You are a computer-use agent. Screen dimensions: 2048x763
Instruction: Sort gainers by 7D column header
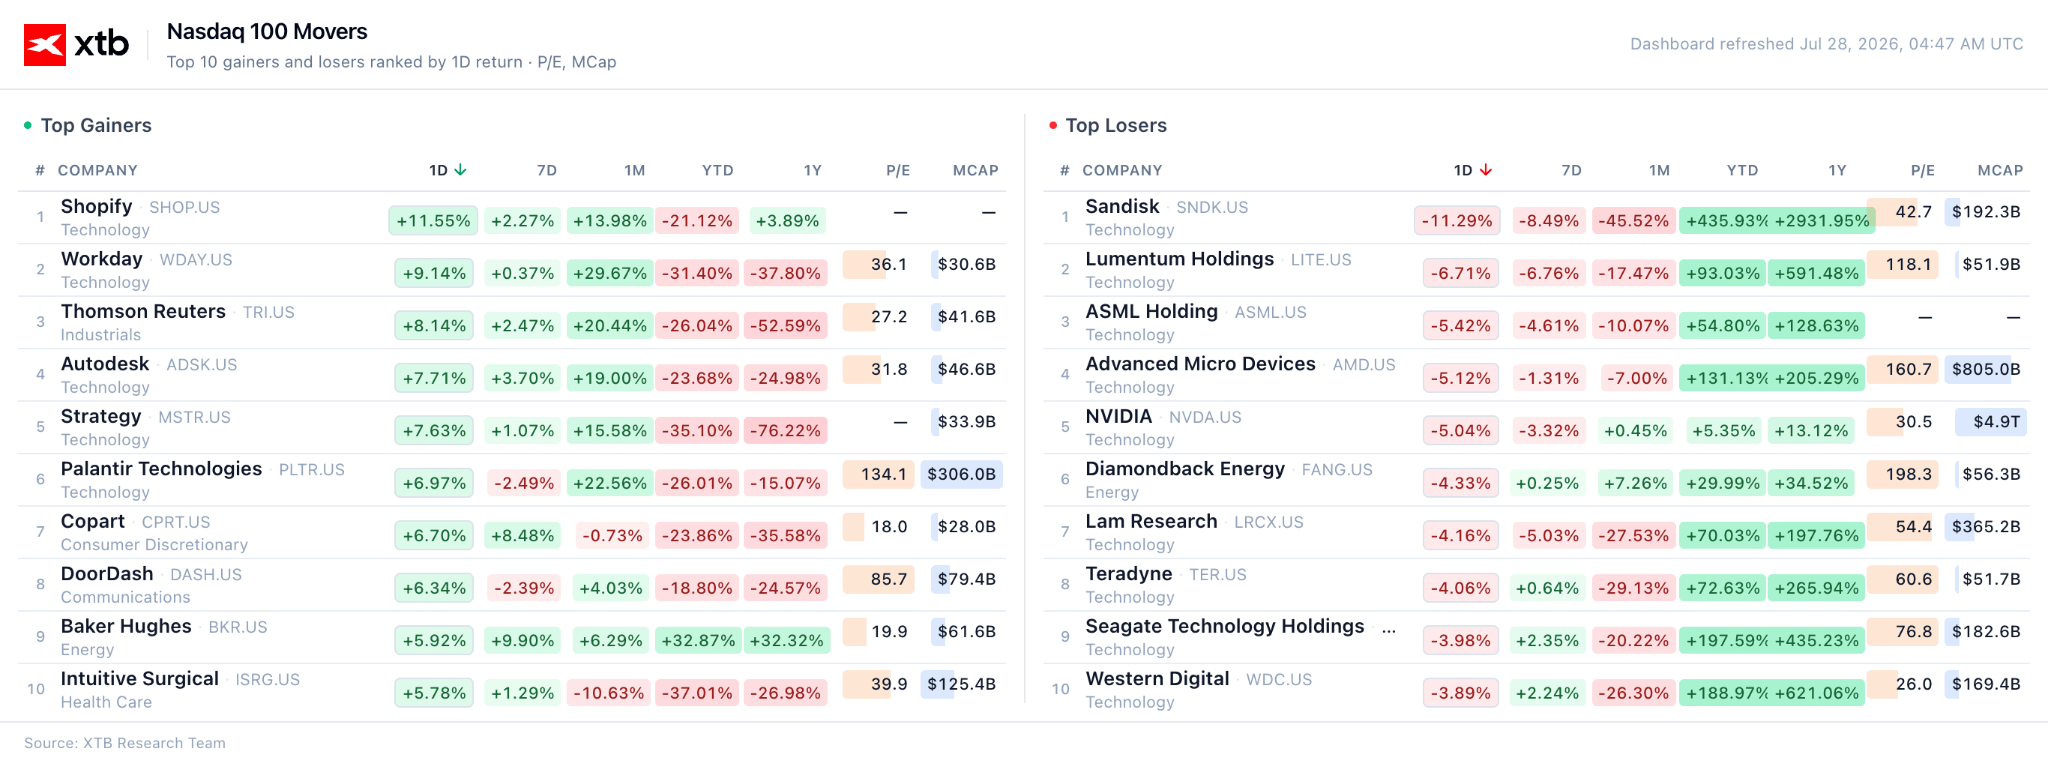coord(546,170)
